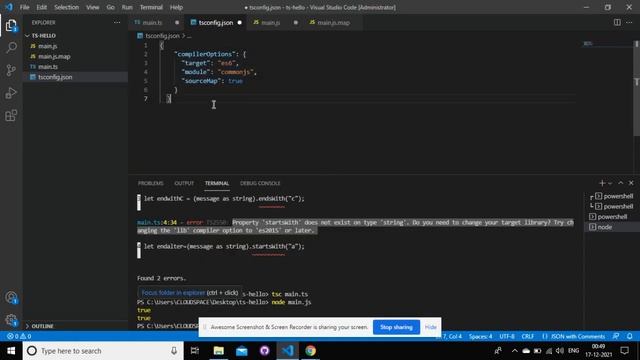Click the tsconfig.json breadcrumb
Screen dimensions: 640x360
162,36
